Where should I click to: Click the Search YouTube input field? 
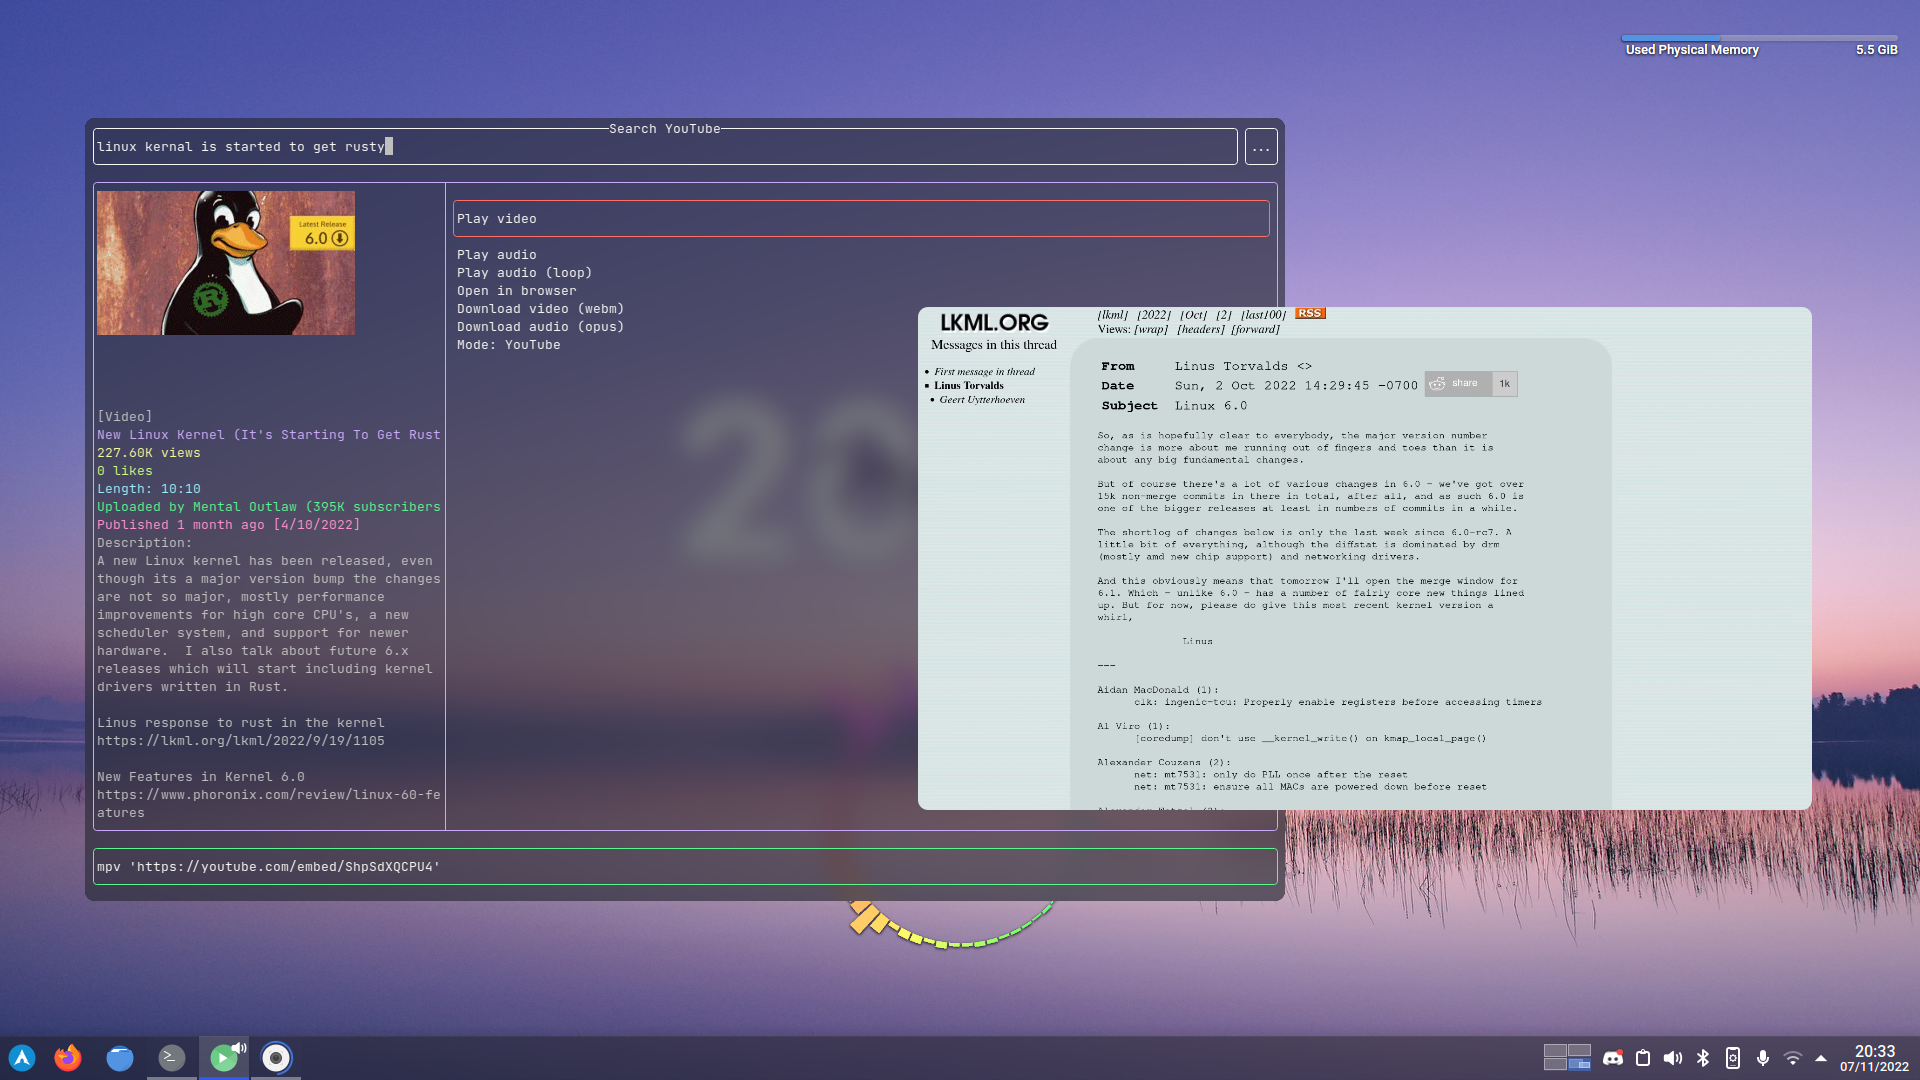pos(664,147)
